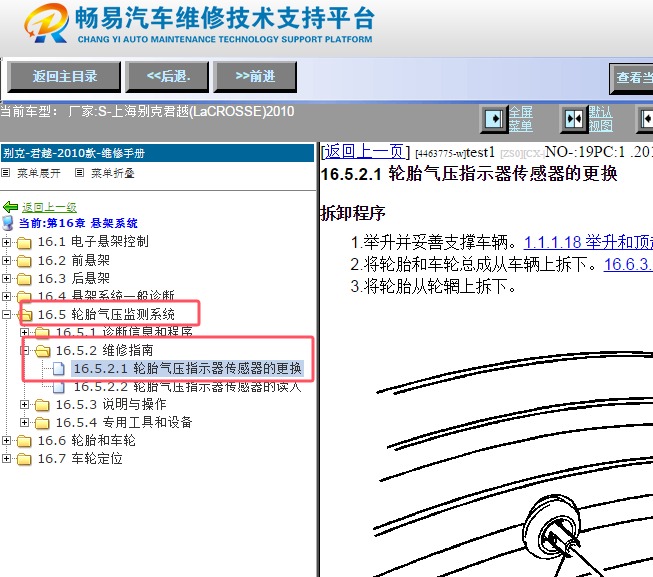Expand the 16.3 后悬架 node
This screenshot has height=577, width=653.
(x=6, y=278)
